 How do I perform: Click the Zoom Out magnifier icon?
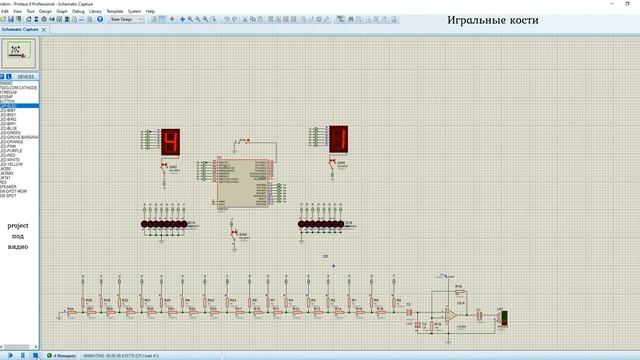pyautogui.click(x=198, y=19)
